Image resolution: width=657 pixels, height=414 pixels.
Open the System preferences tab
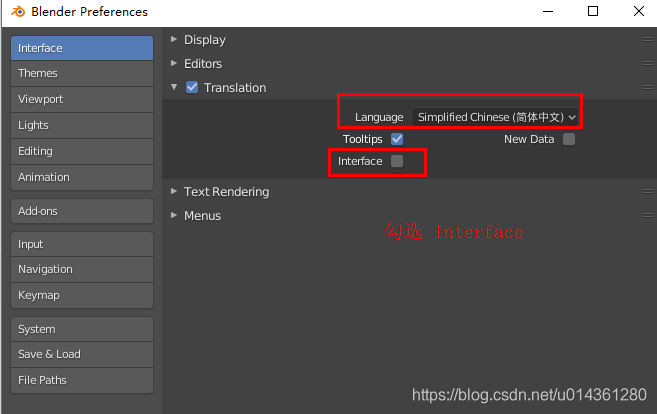(x=82, y=329)
